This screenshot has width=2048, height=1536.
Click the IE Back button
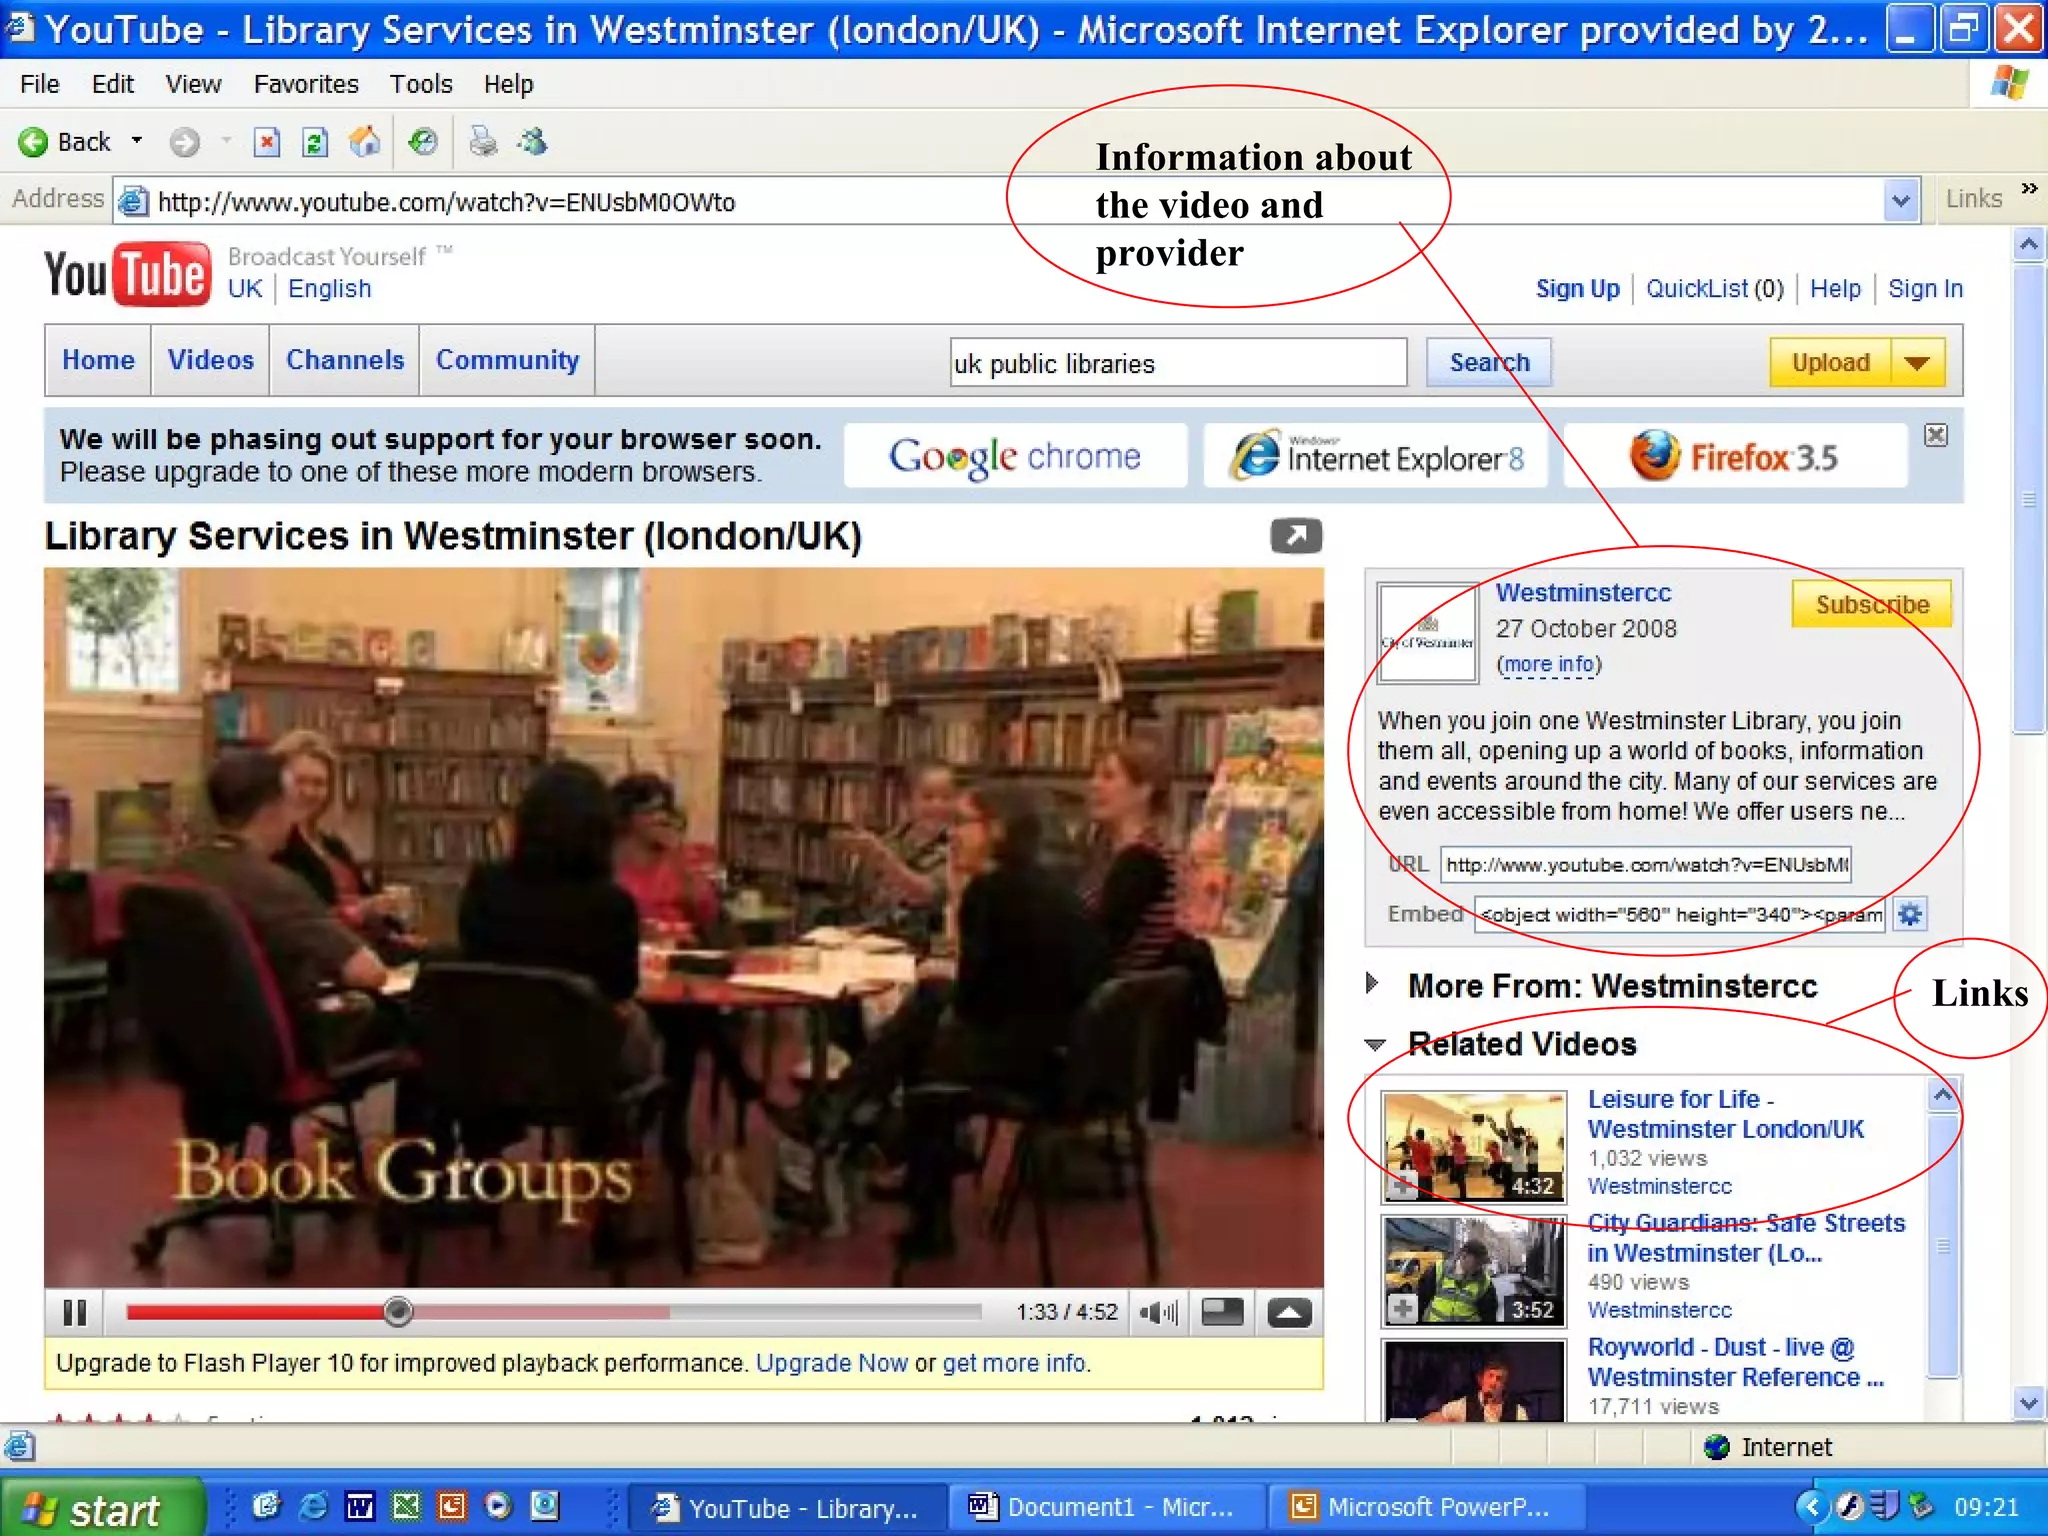[x=64, y=142]
